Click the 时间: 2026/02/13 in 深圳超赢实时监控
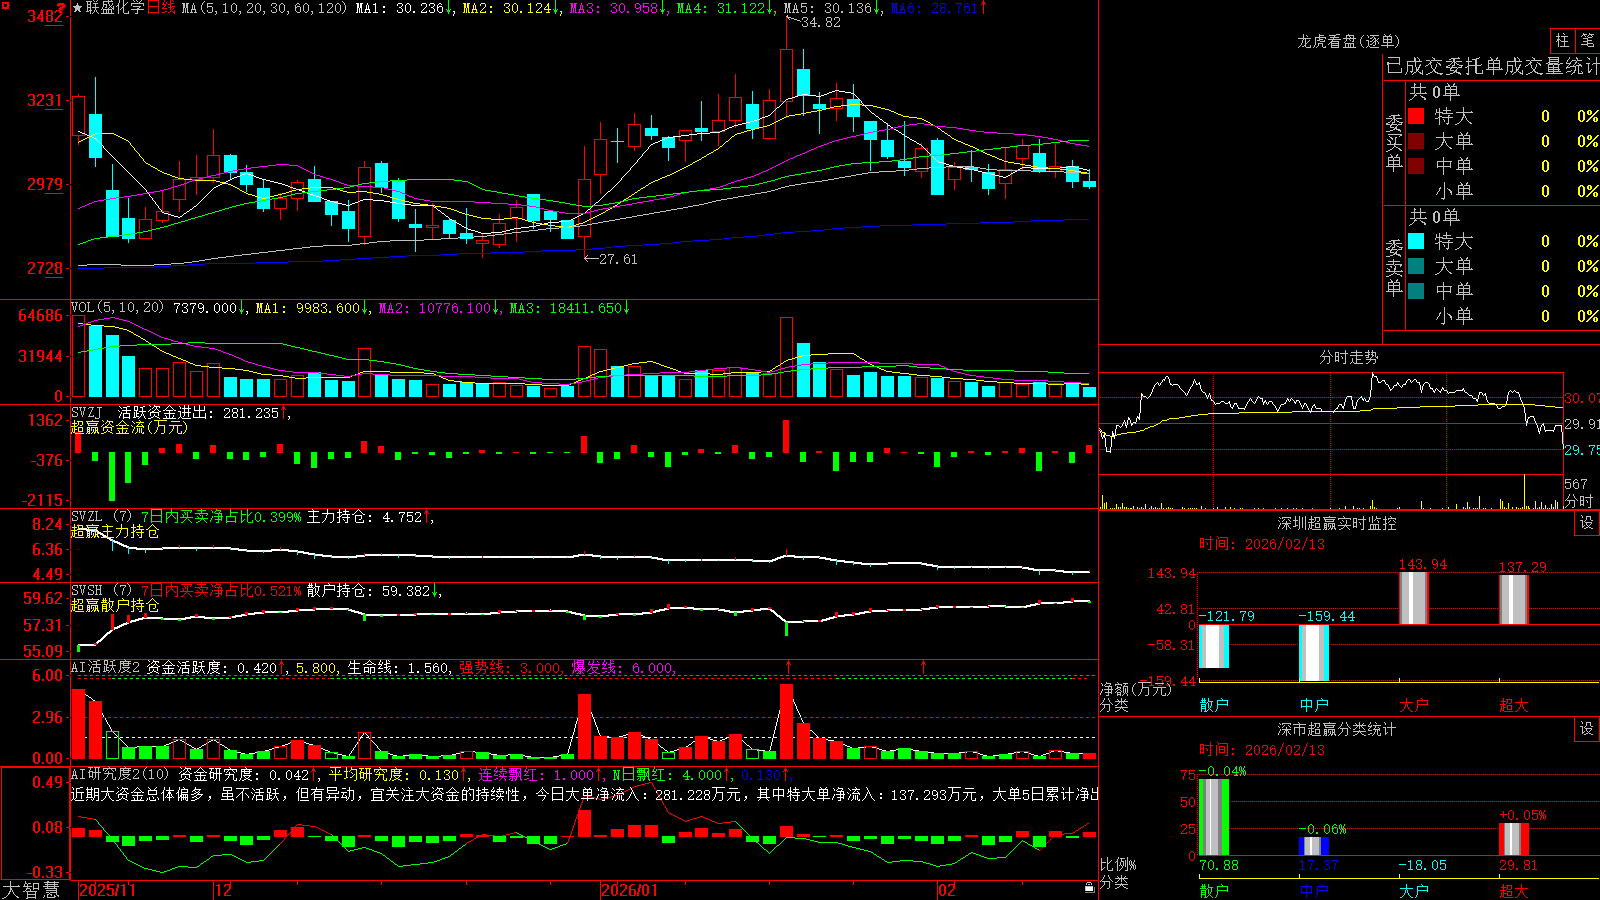The height and width of the screenshot is (900, 1600). click(x=1262, y=544)
